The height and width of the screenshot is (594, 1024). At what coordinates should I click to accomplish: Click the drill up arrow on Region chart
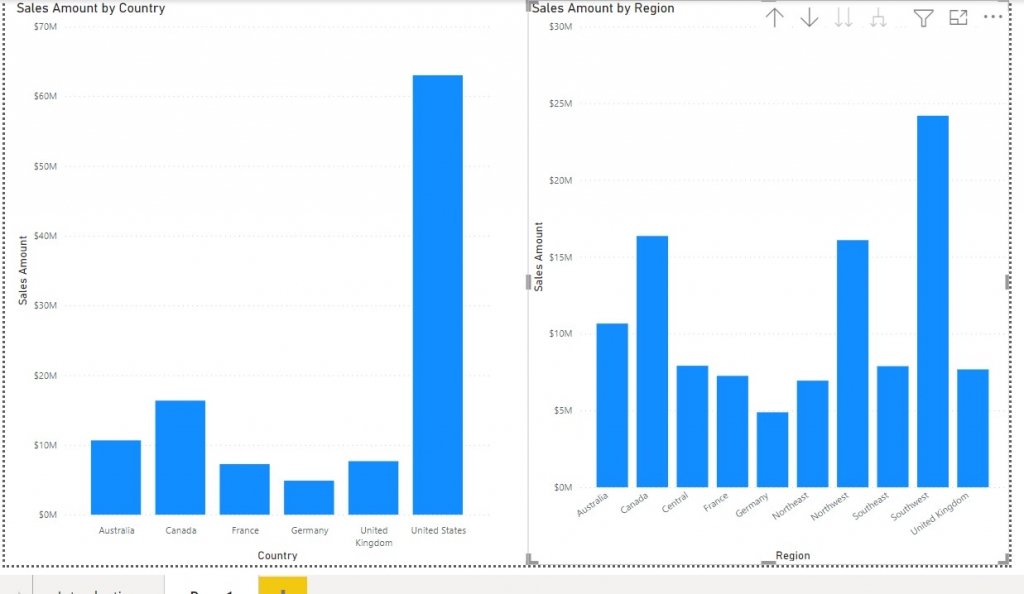[x=774, y=17]
